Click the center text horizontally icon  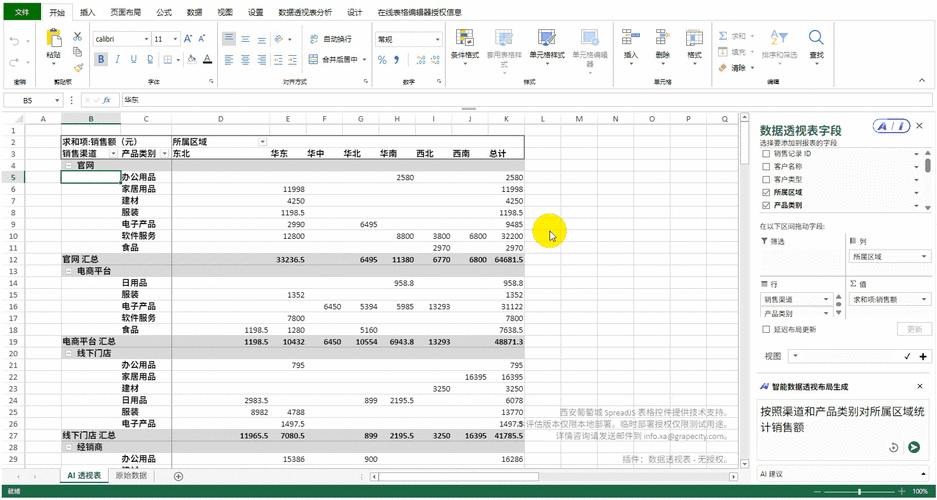coord(245,60)
